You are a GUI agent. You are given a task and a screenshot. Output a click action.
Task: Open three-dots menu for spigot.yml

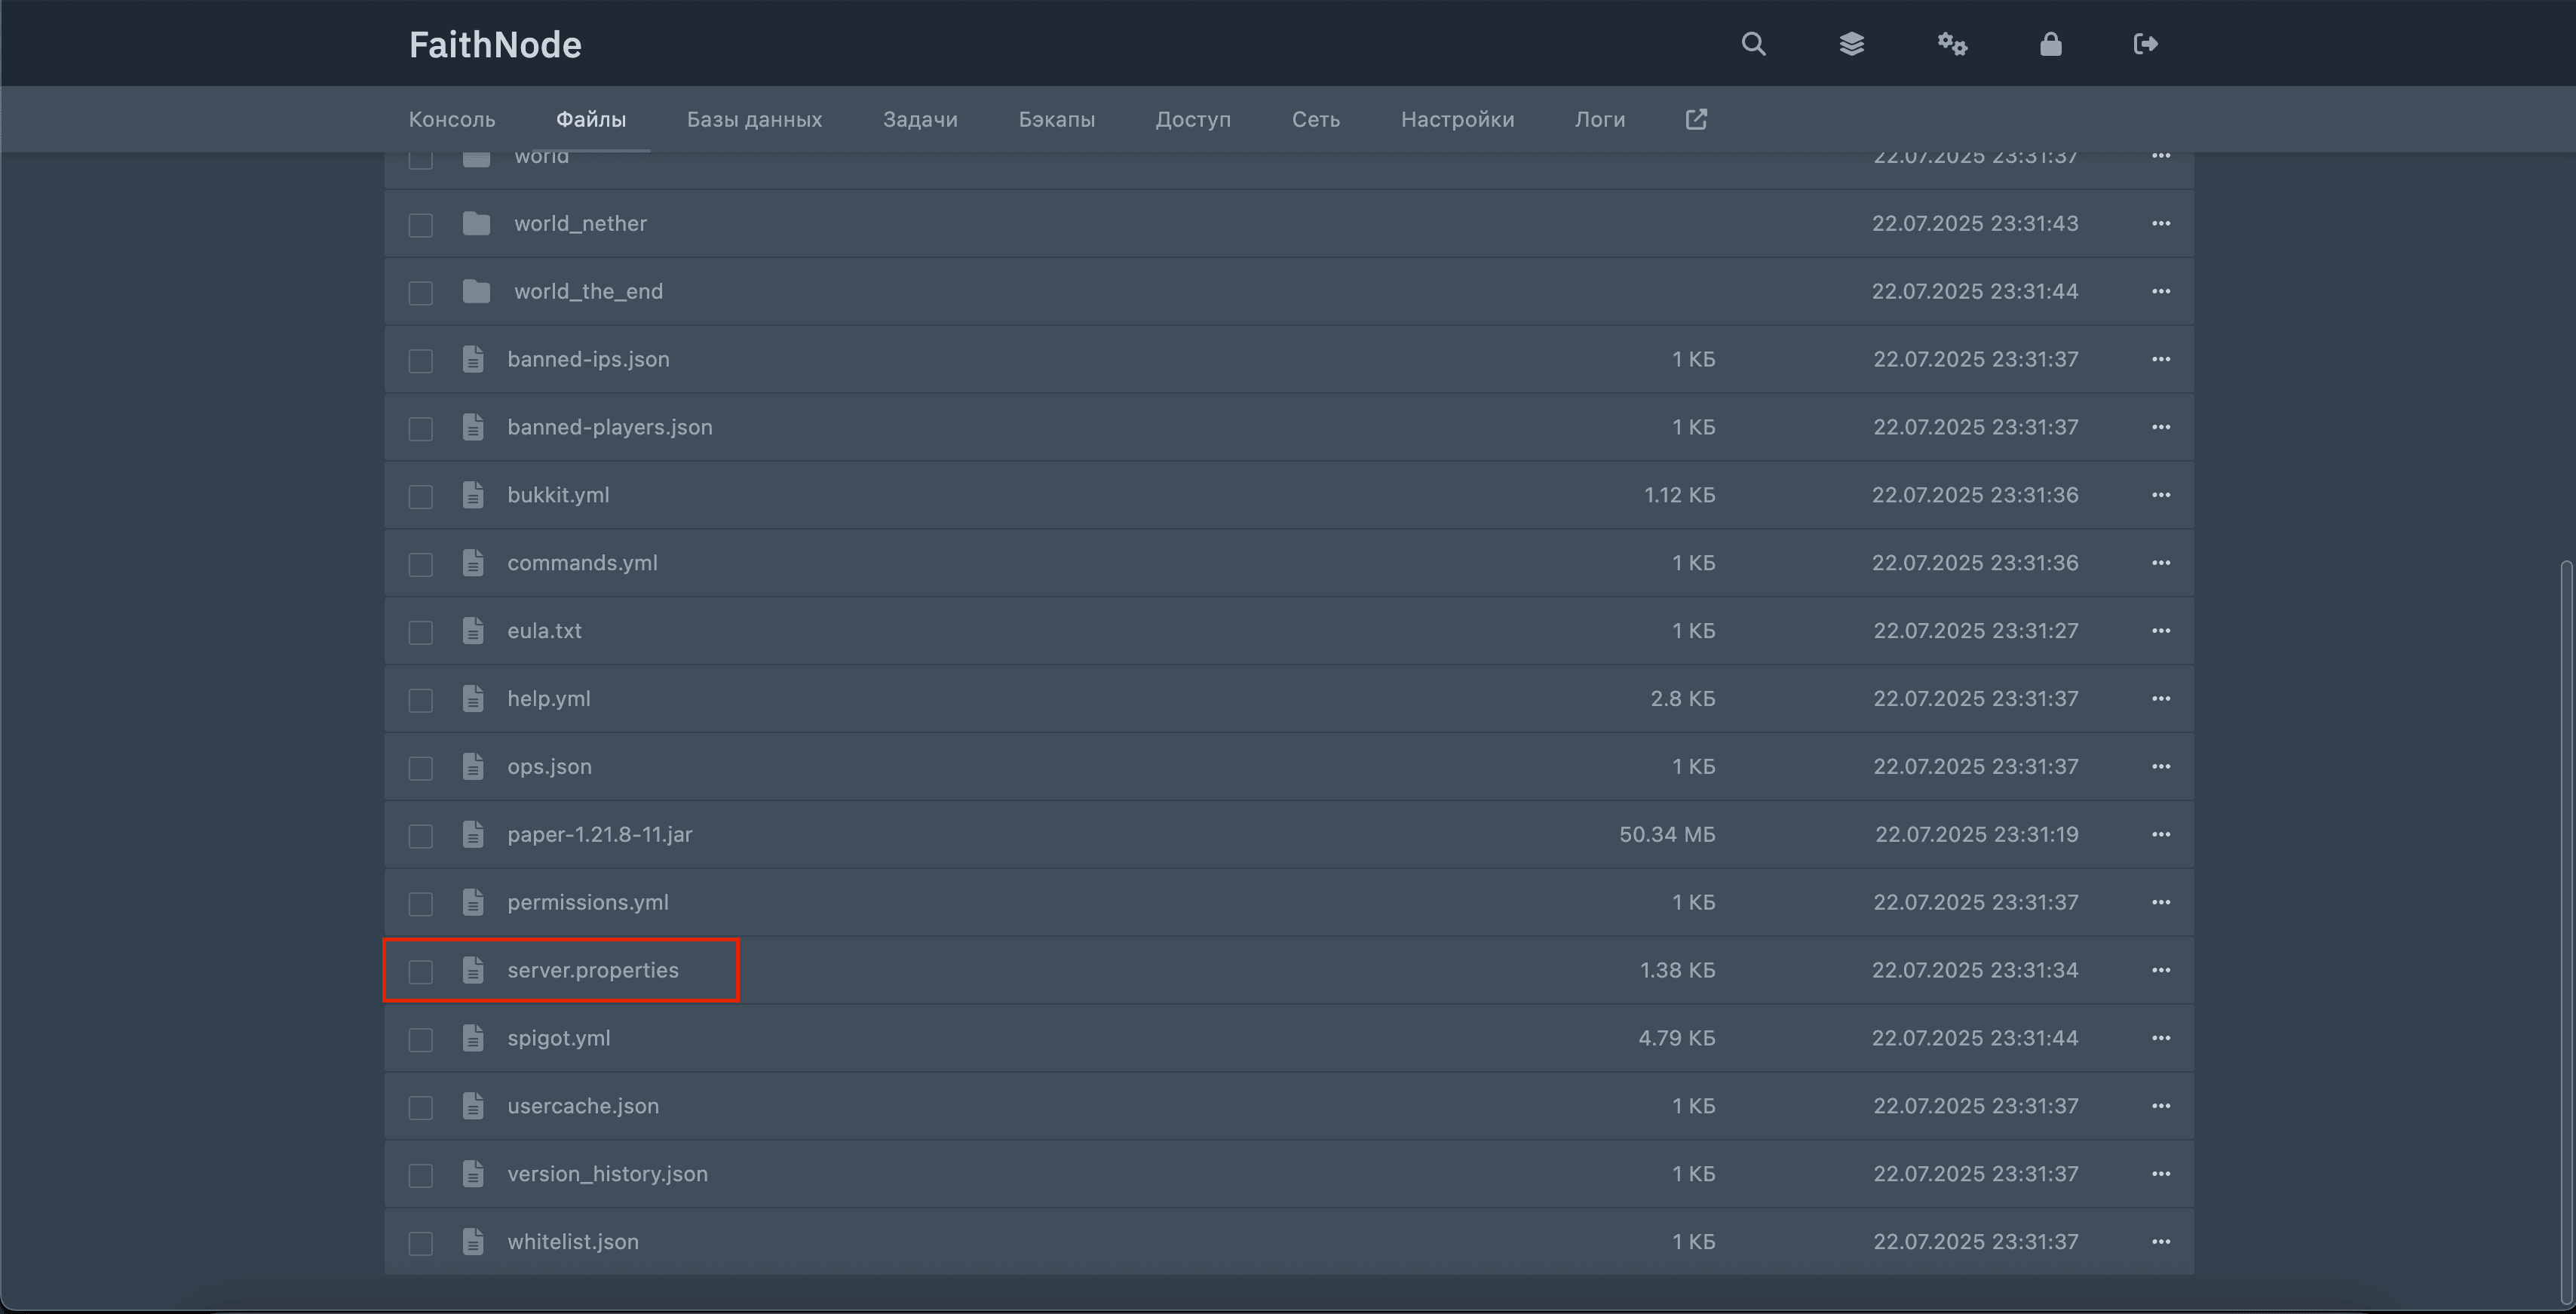coord(2160,1038)
